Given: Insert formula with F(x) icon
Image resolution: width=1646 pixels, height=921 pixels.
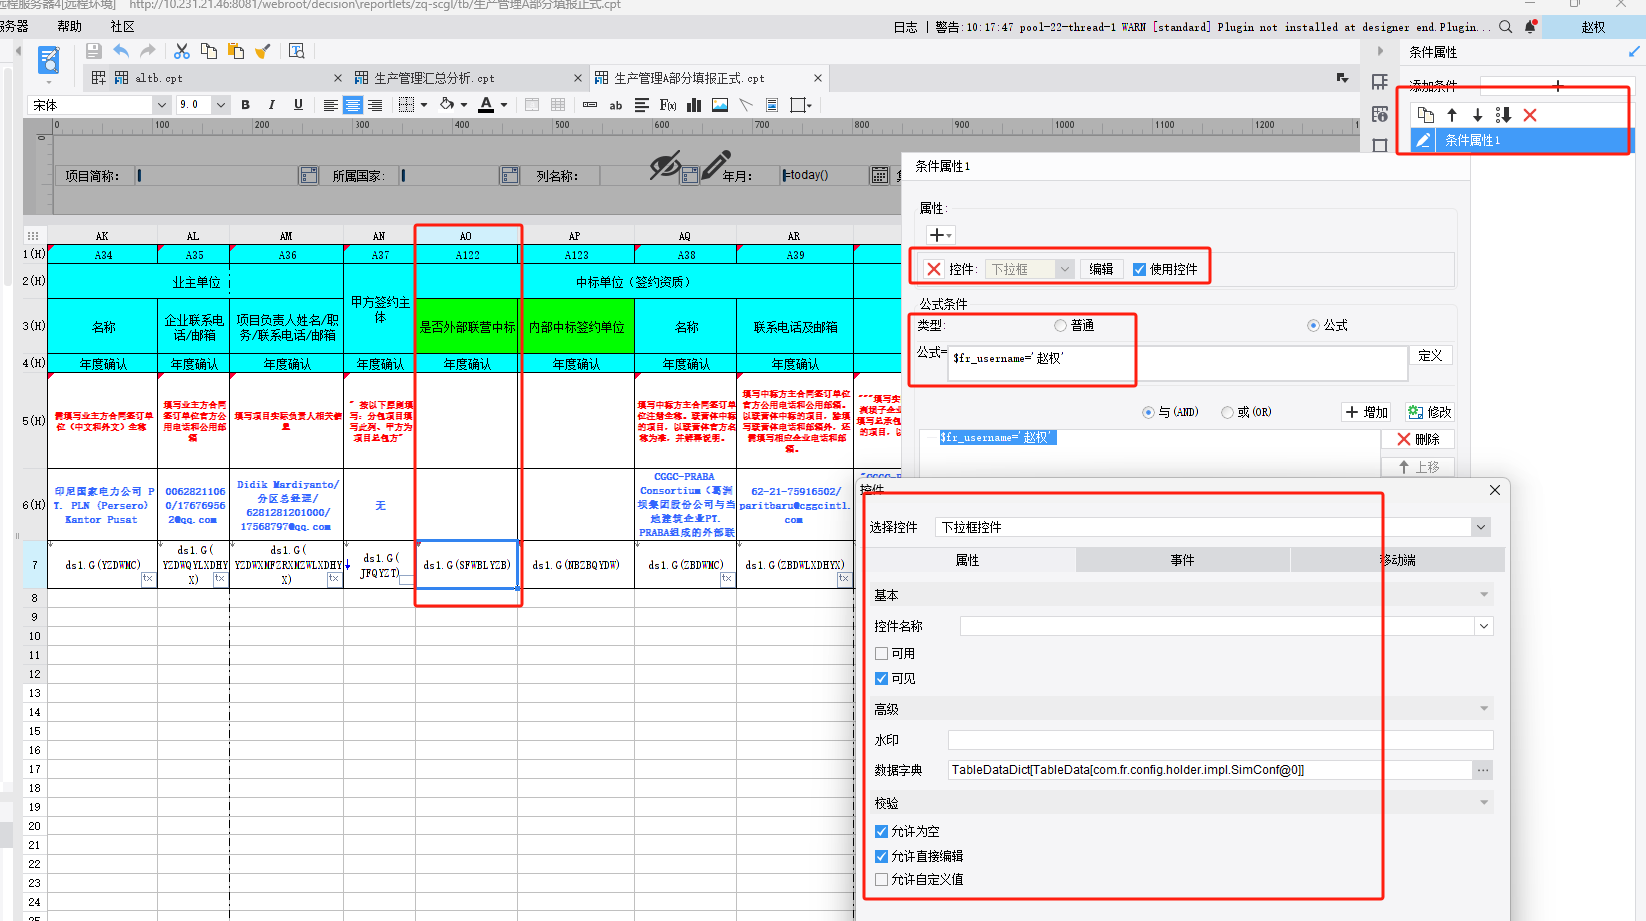Looking at the screenshot, I should (668, 105).
